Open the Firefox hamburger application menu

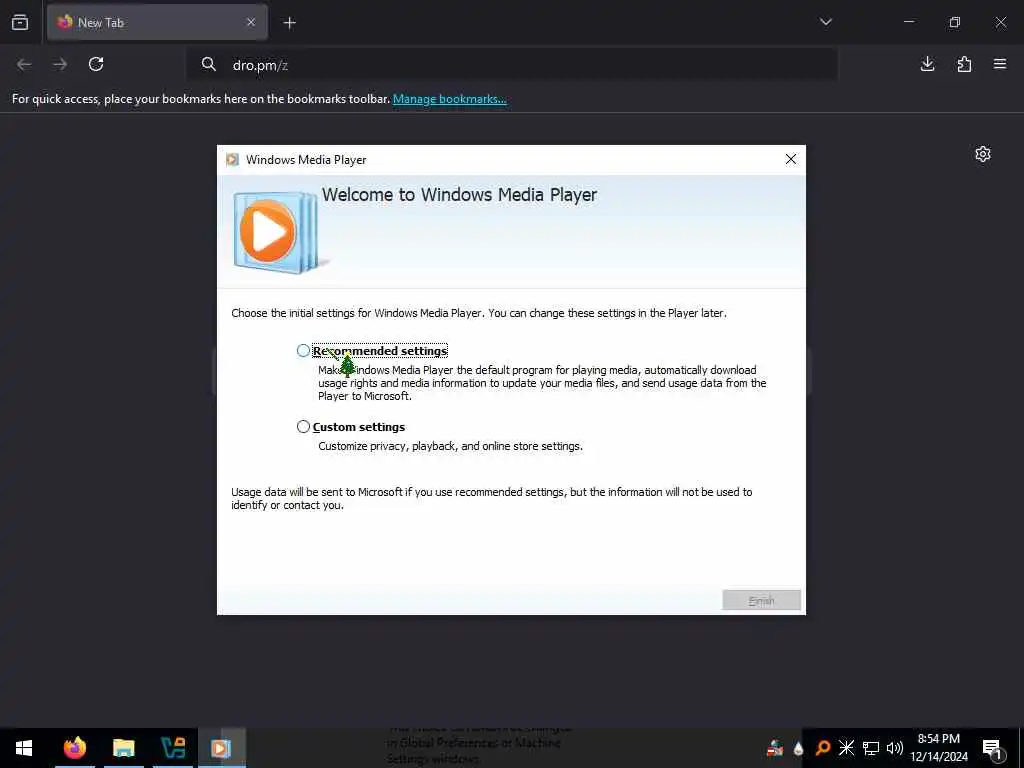pos(1000,64)
